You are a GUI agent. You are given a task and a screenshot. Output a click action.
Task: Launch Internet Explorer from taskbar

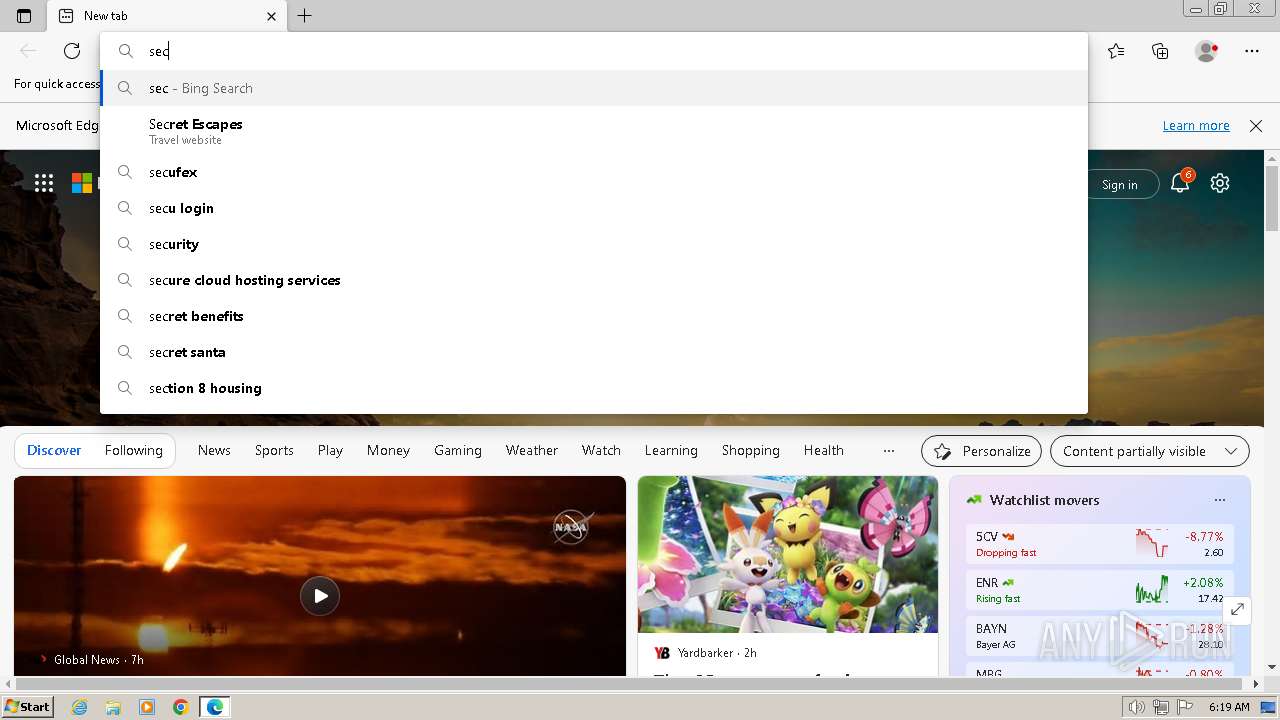coord(80,707)
